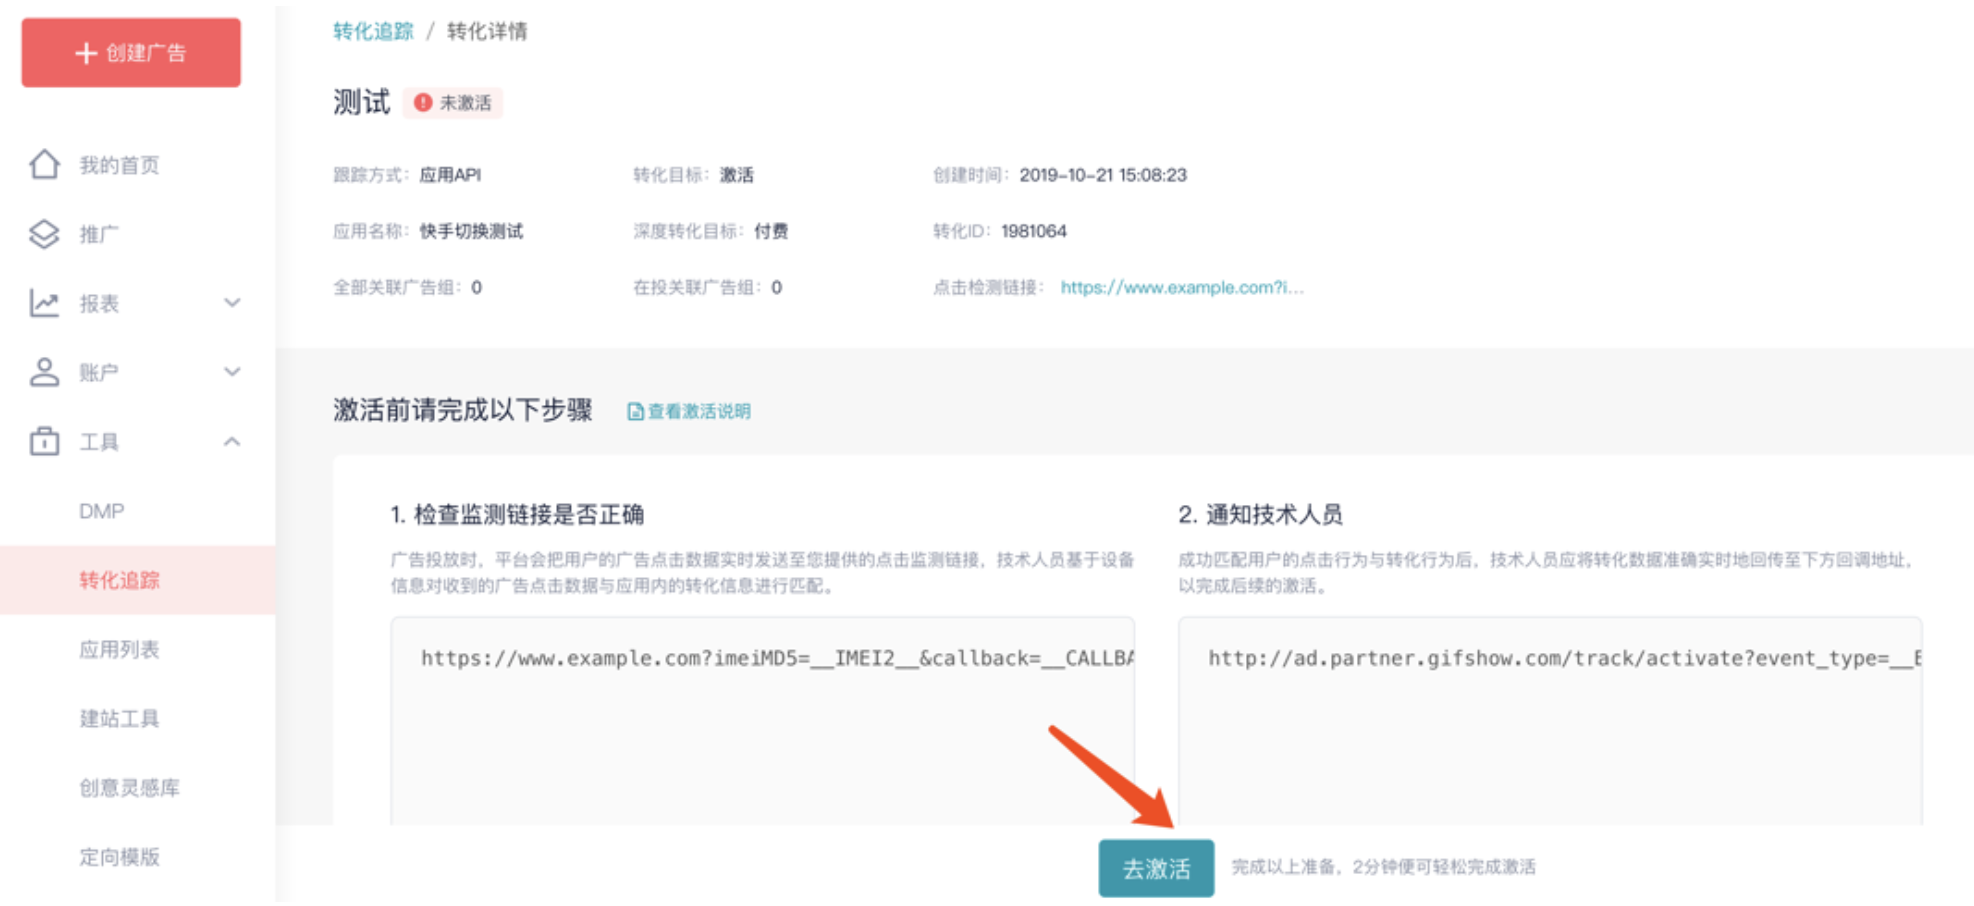Open 定向模版 in the sidebar

pyautogui.click(x=120, y=857)
